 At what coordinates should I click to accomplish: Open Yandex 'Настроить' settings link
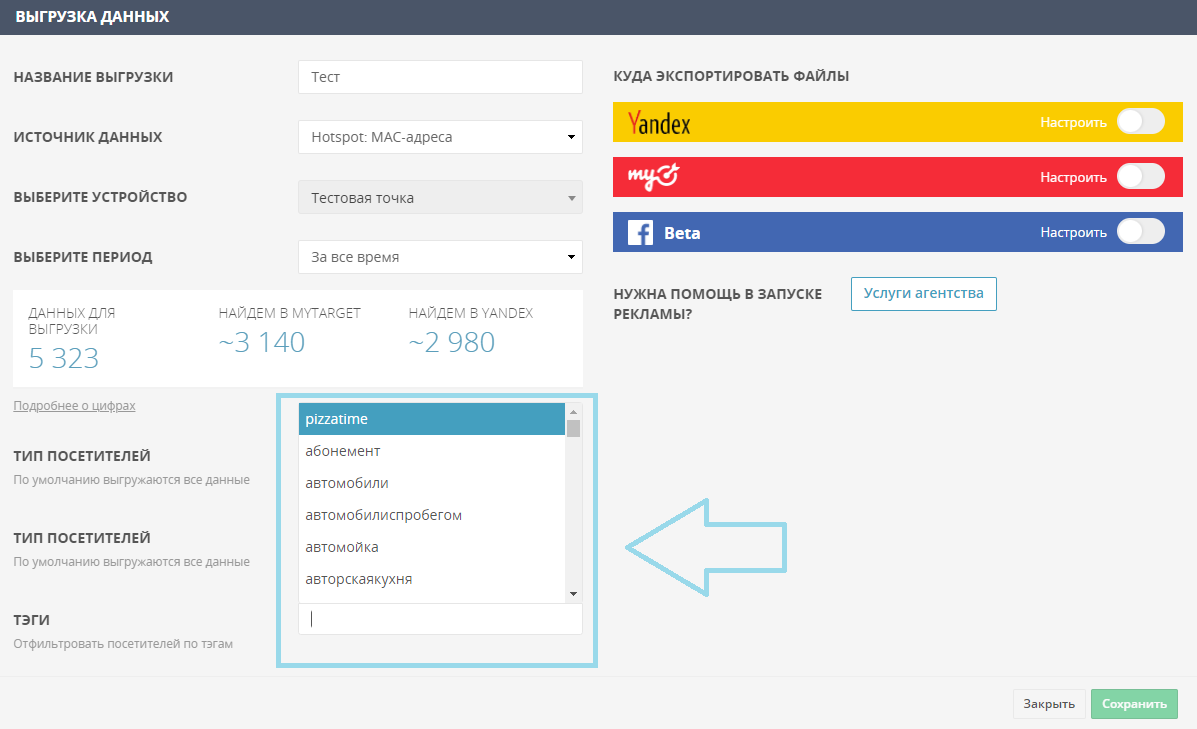pos(1073,122)
